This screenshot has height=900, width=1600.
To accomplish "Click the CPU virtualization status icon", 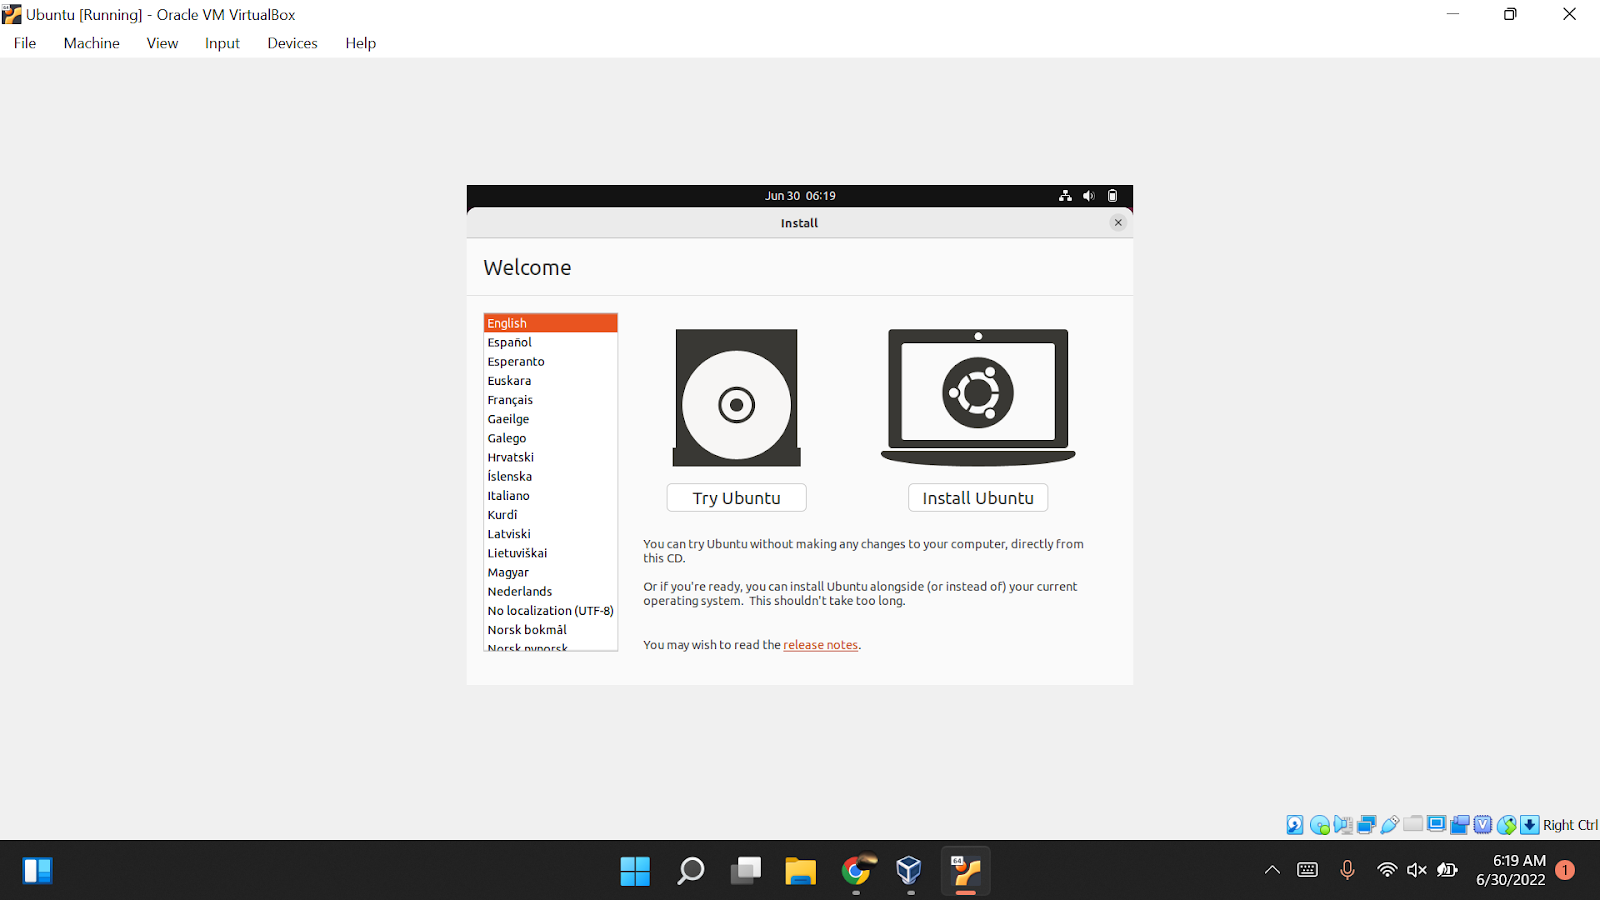I will point(1483,825).
